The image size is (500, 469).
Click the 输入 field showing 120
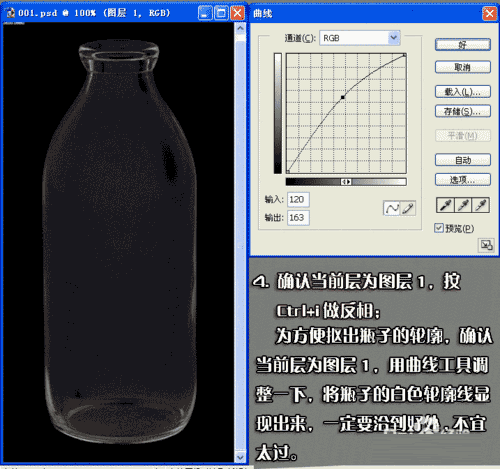(x=298, y=199)
